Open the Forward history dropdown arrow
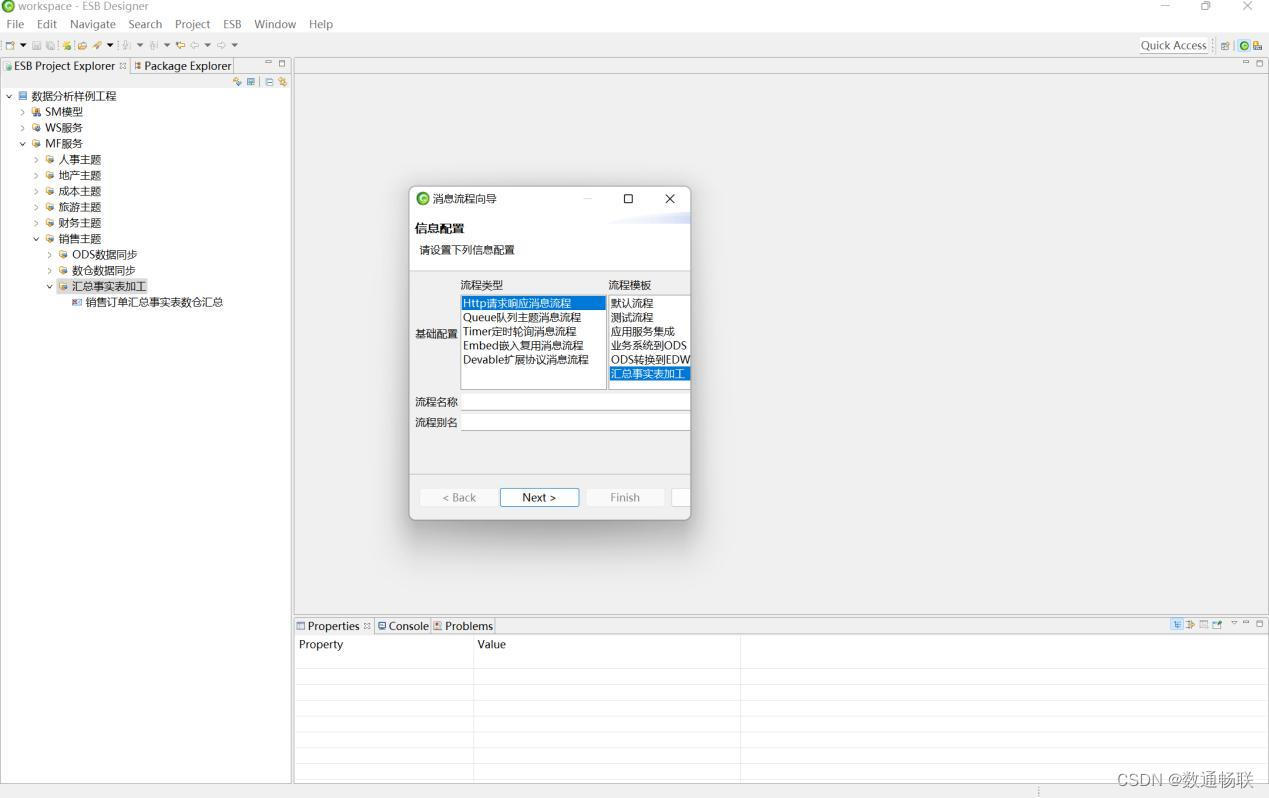1269x798 pixels. click(x=234, y=45)
